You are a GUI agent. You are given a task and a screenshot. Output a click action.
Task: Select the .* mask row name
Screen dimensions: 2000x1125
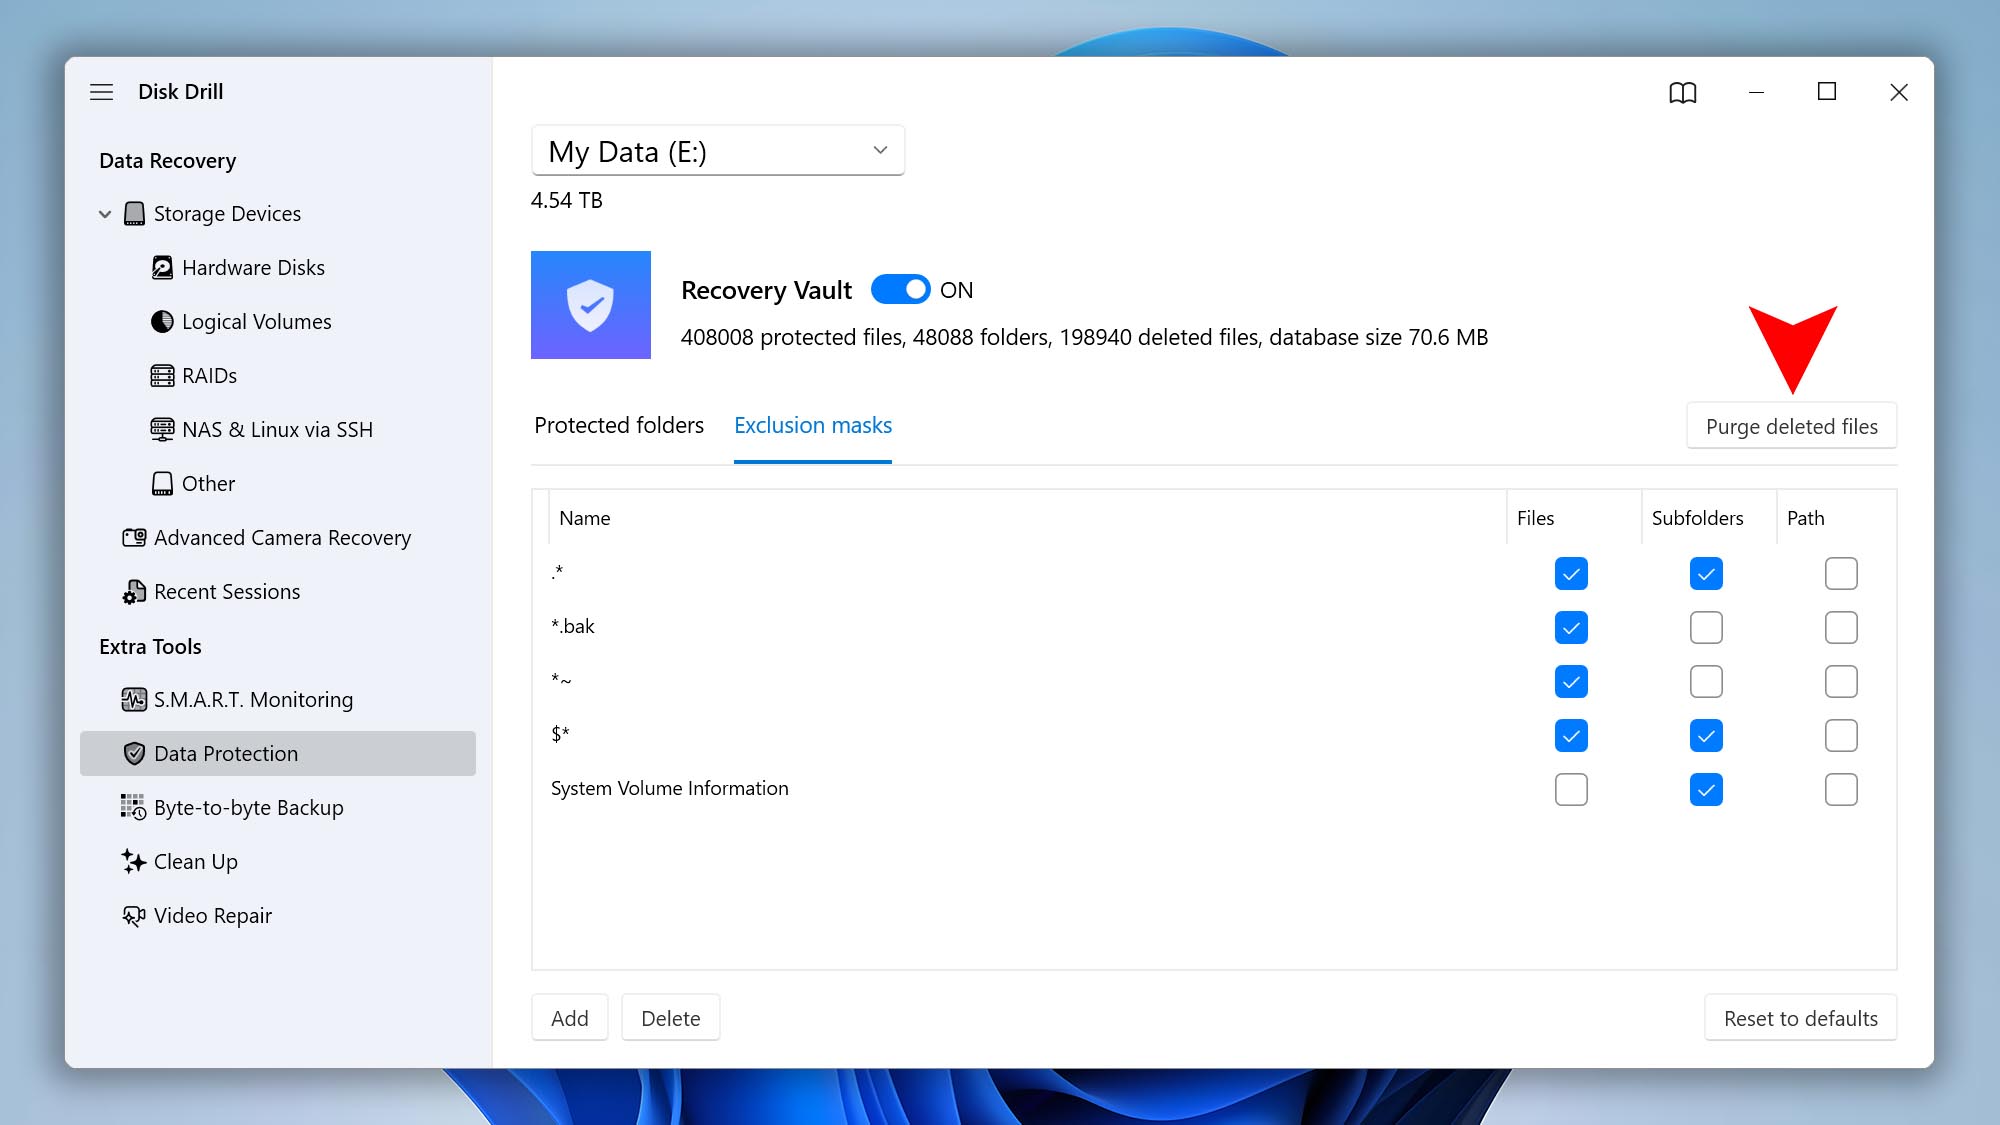[x=557, y=572]
